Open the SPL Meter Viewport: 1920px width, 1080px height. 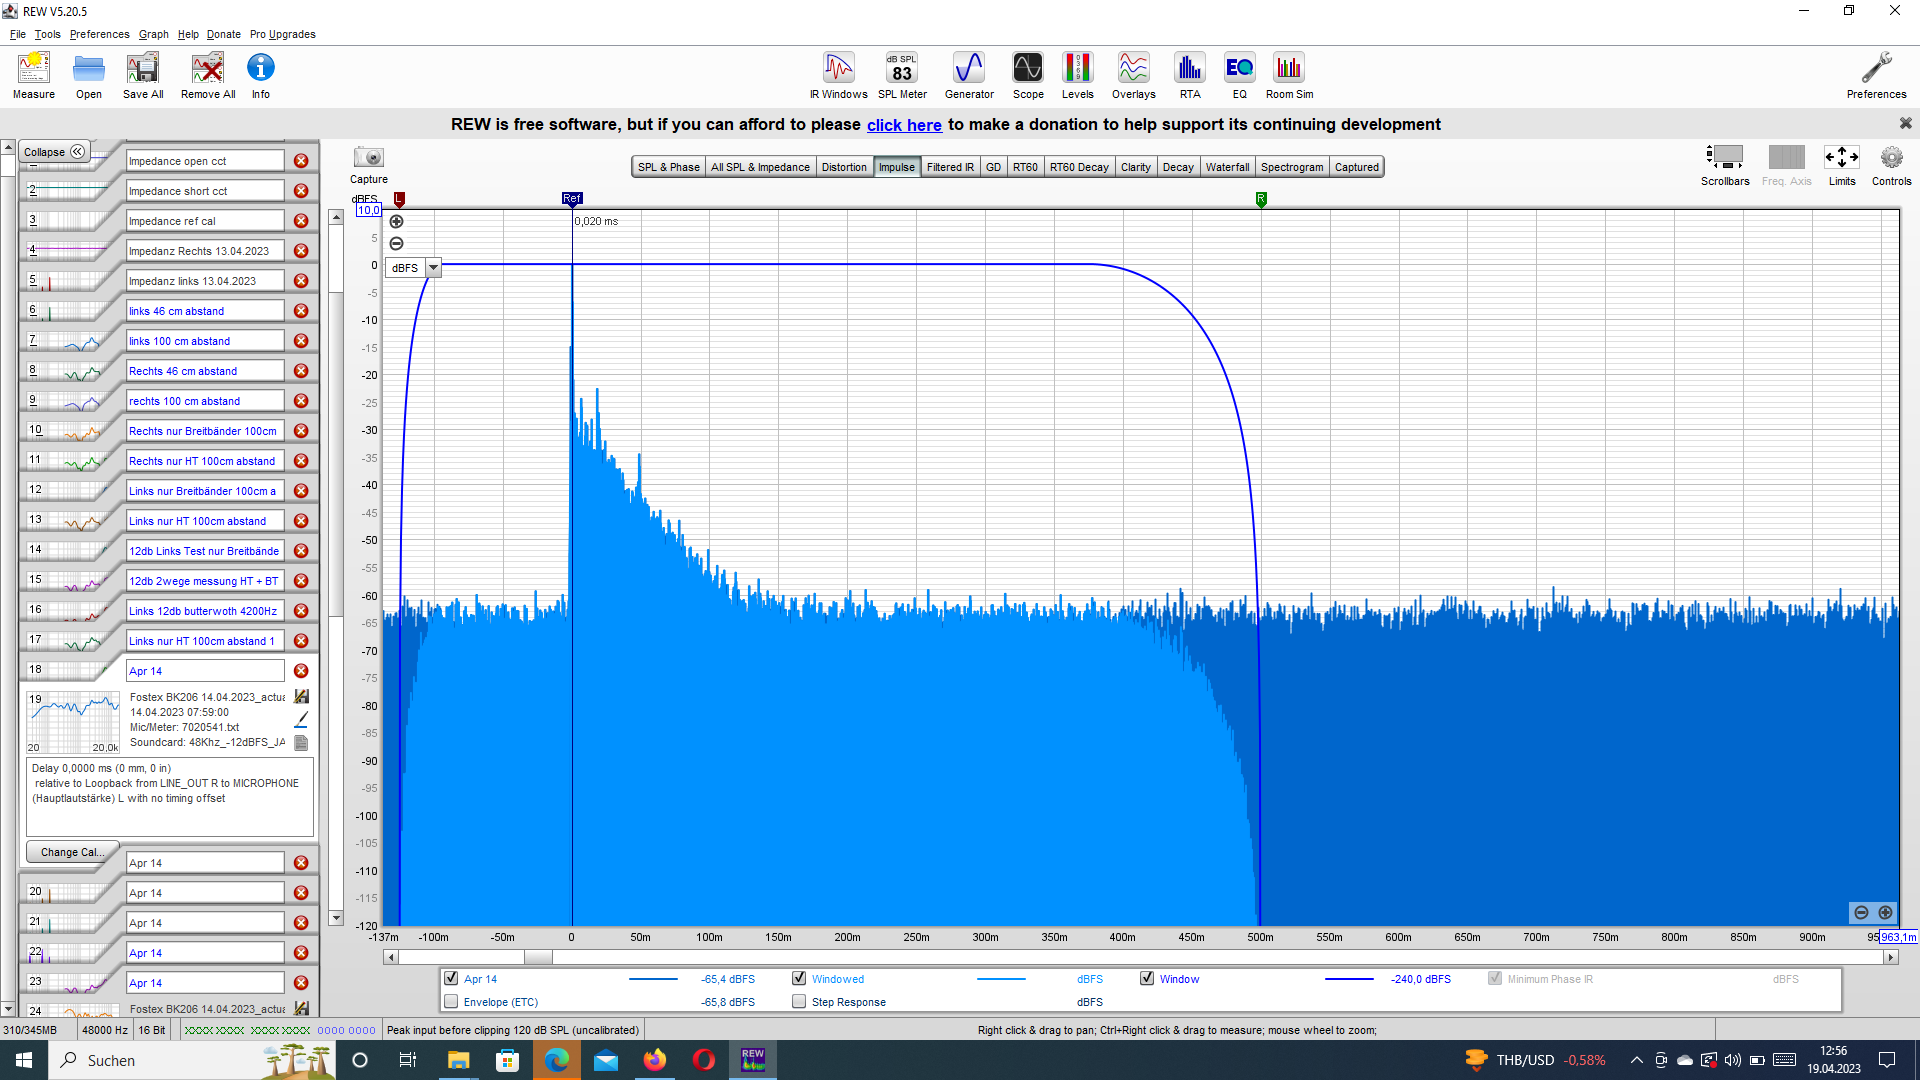[902, 76]
